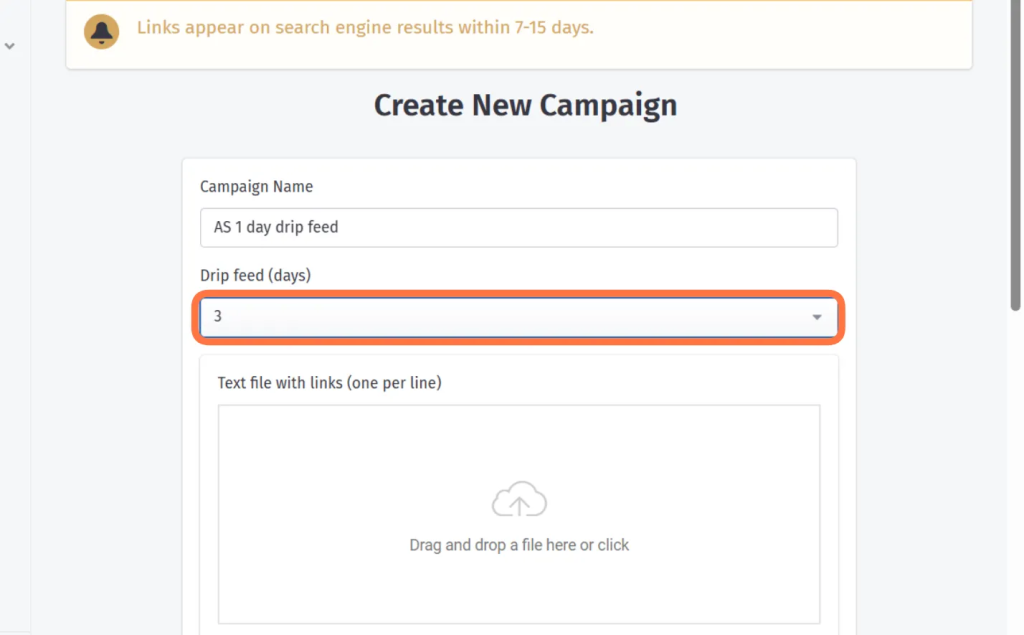Click the Create New Campaign heading
The image size is (1024, 635).
525,105
